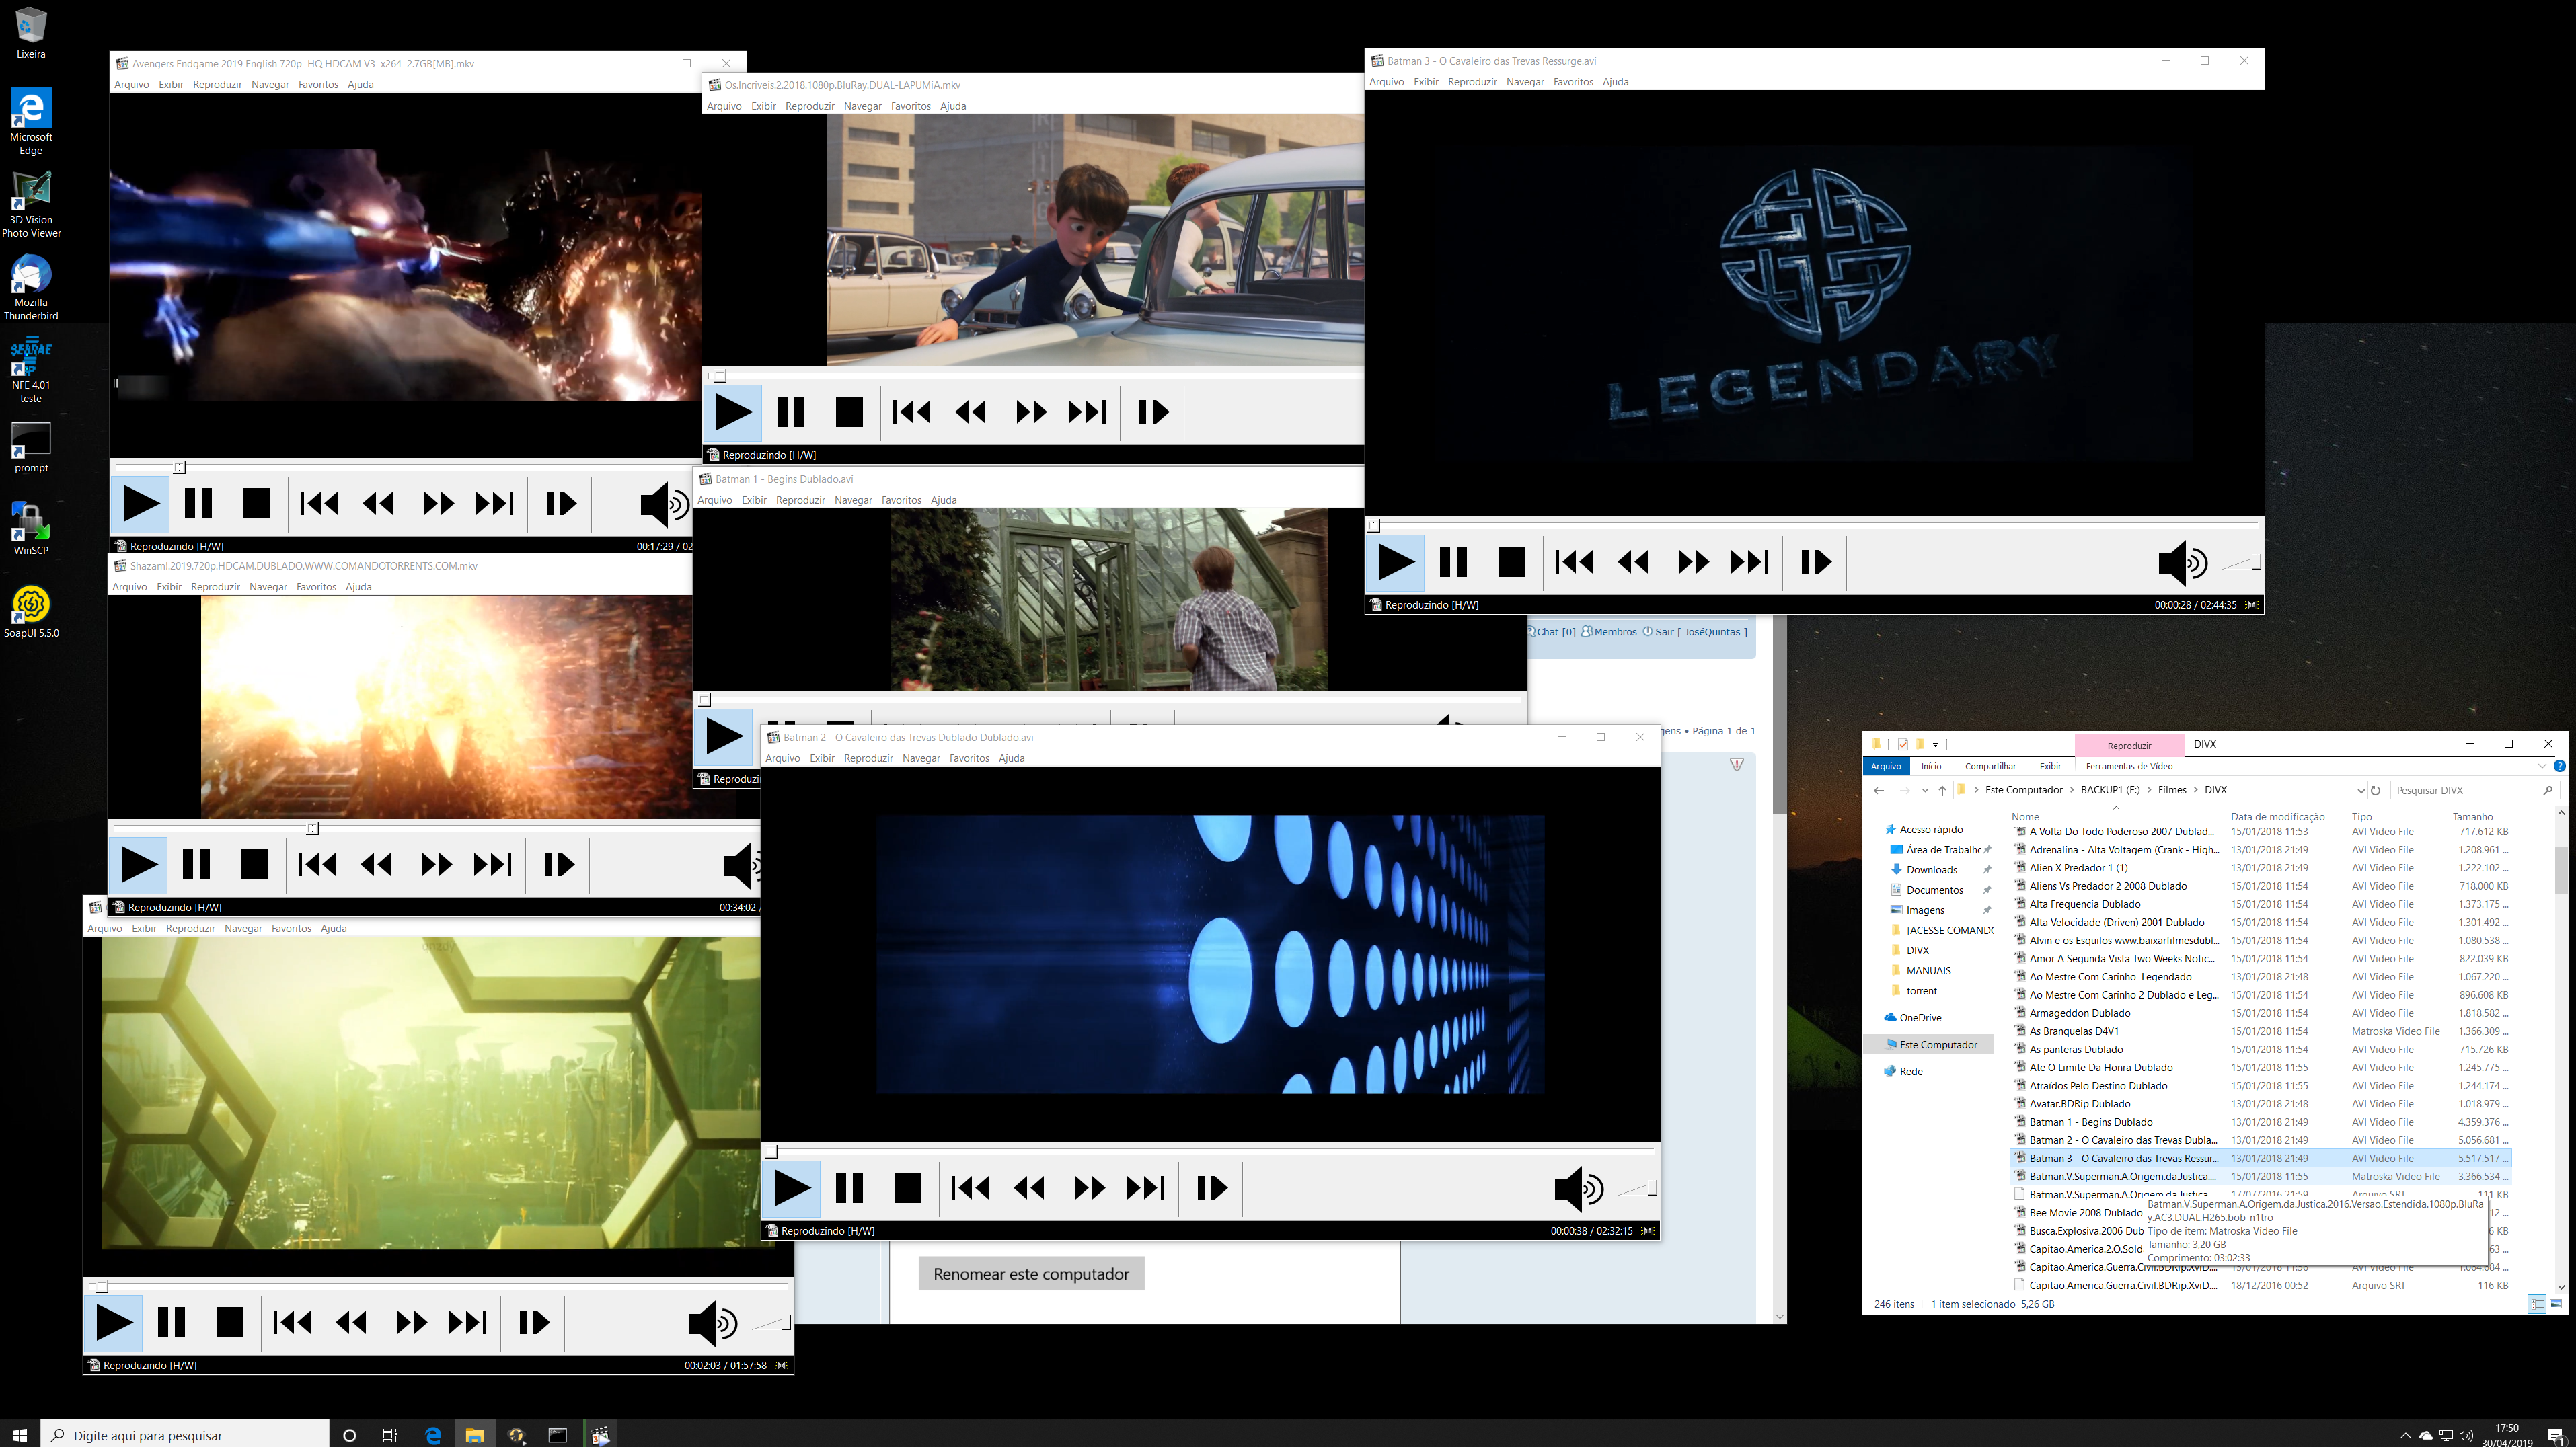2576x1447 pixels.
Task: Skip to next file in Avengers Endgame player
Action: point(495,503)
